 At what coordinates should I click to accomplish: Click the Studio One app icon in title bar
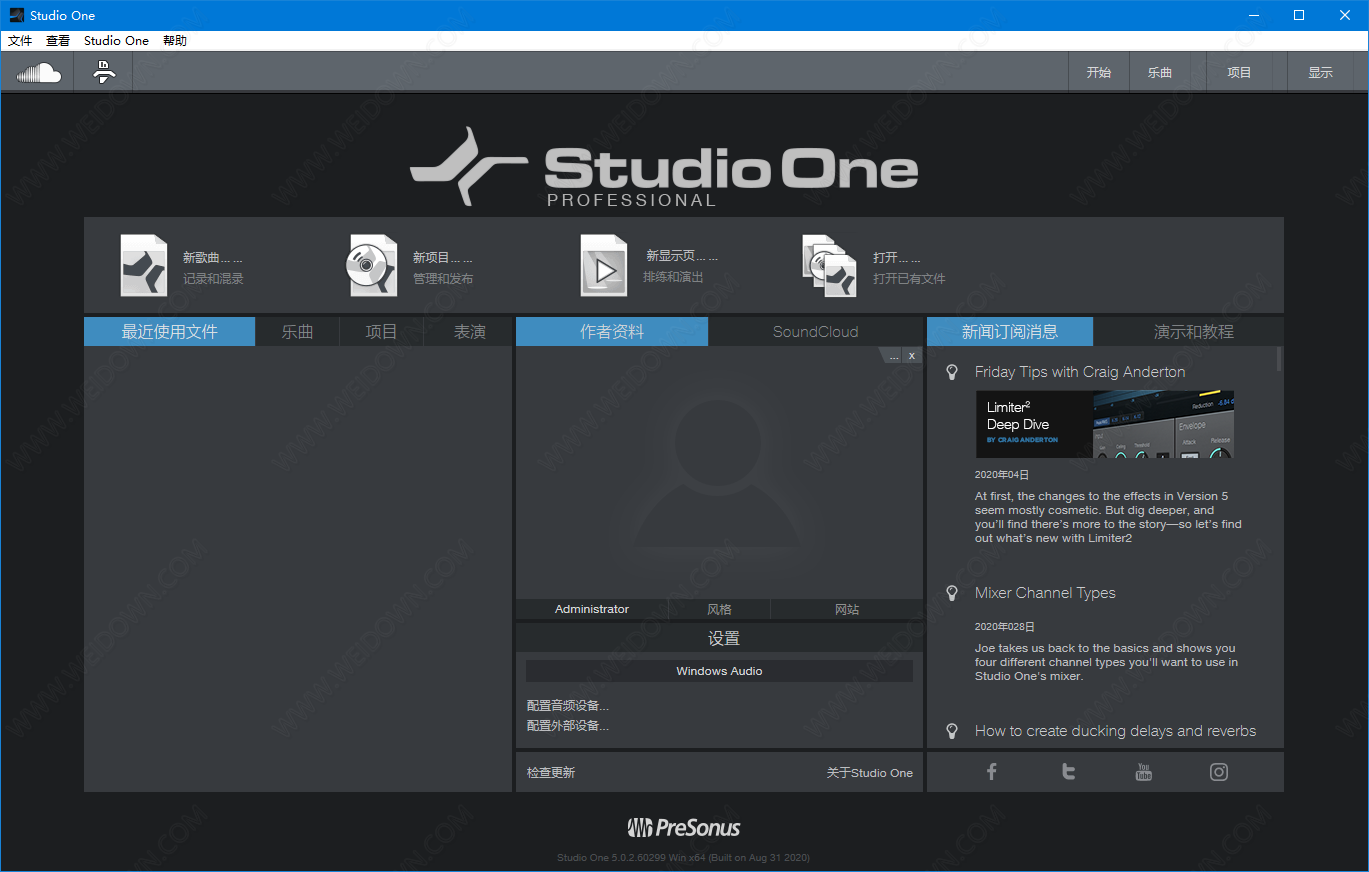pyautogui.click(x=16, y=15)
